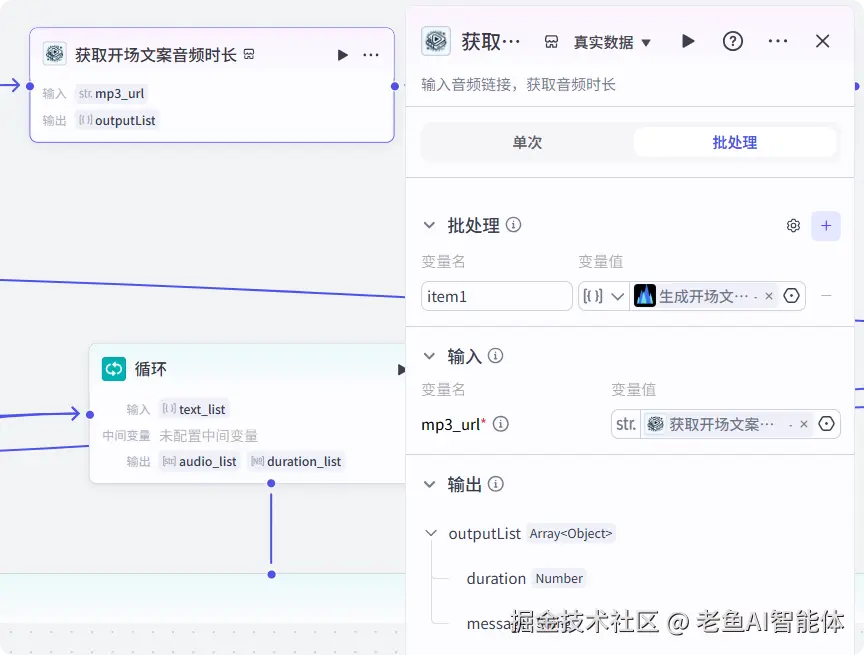This screenshot has height=655, width=864.
Task: Select duration_list output of loop node
Action: point(296,461)
